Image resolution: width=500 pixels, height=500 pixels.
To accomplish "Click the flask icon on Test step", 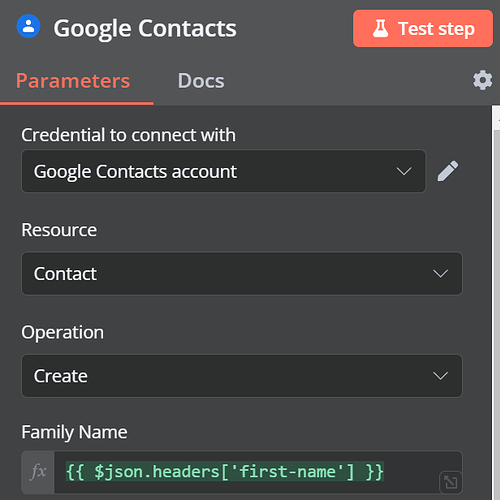I will click(380, 28).
